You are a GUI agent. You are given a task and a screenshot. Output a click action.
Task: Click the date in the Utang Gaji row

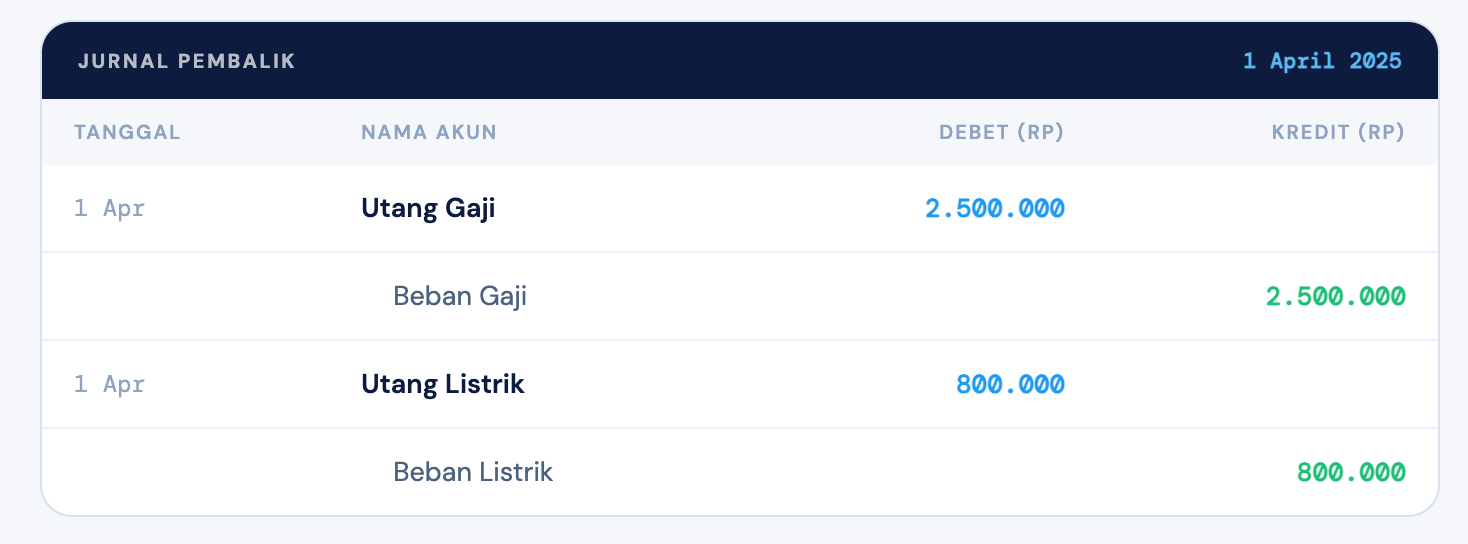tap(109, 209)
